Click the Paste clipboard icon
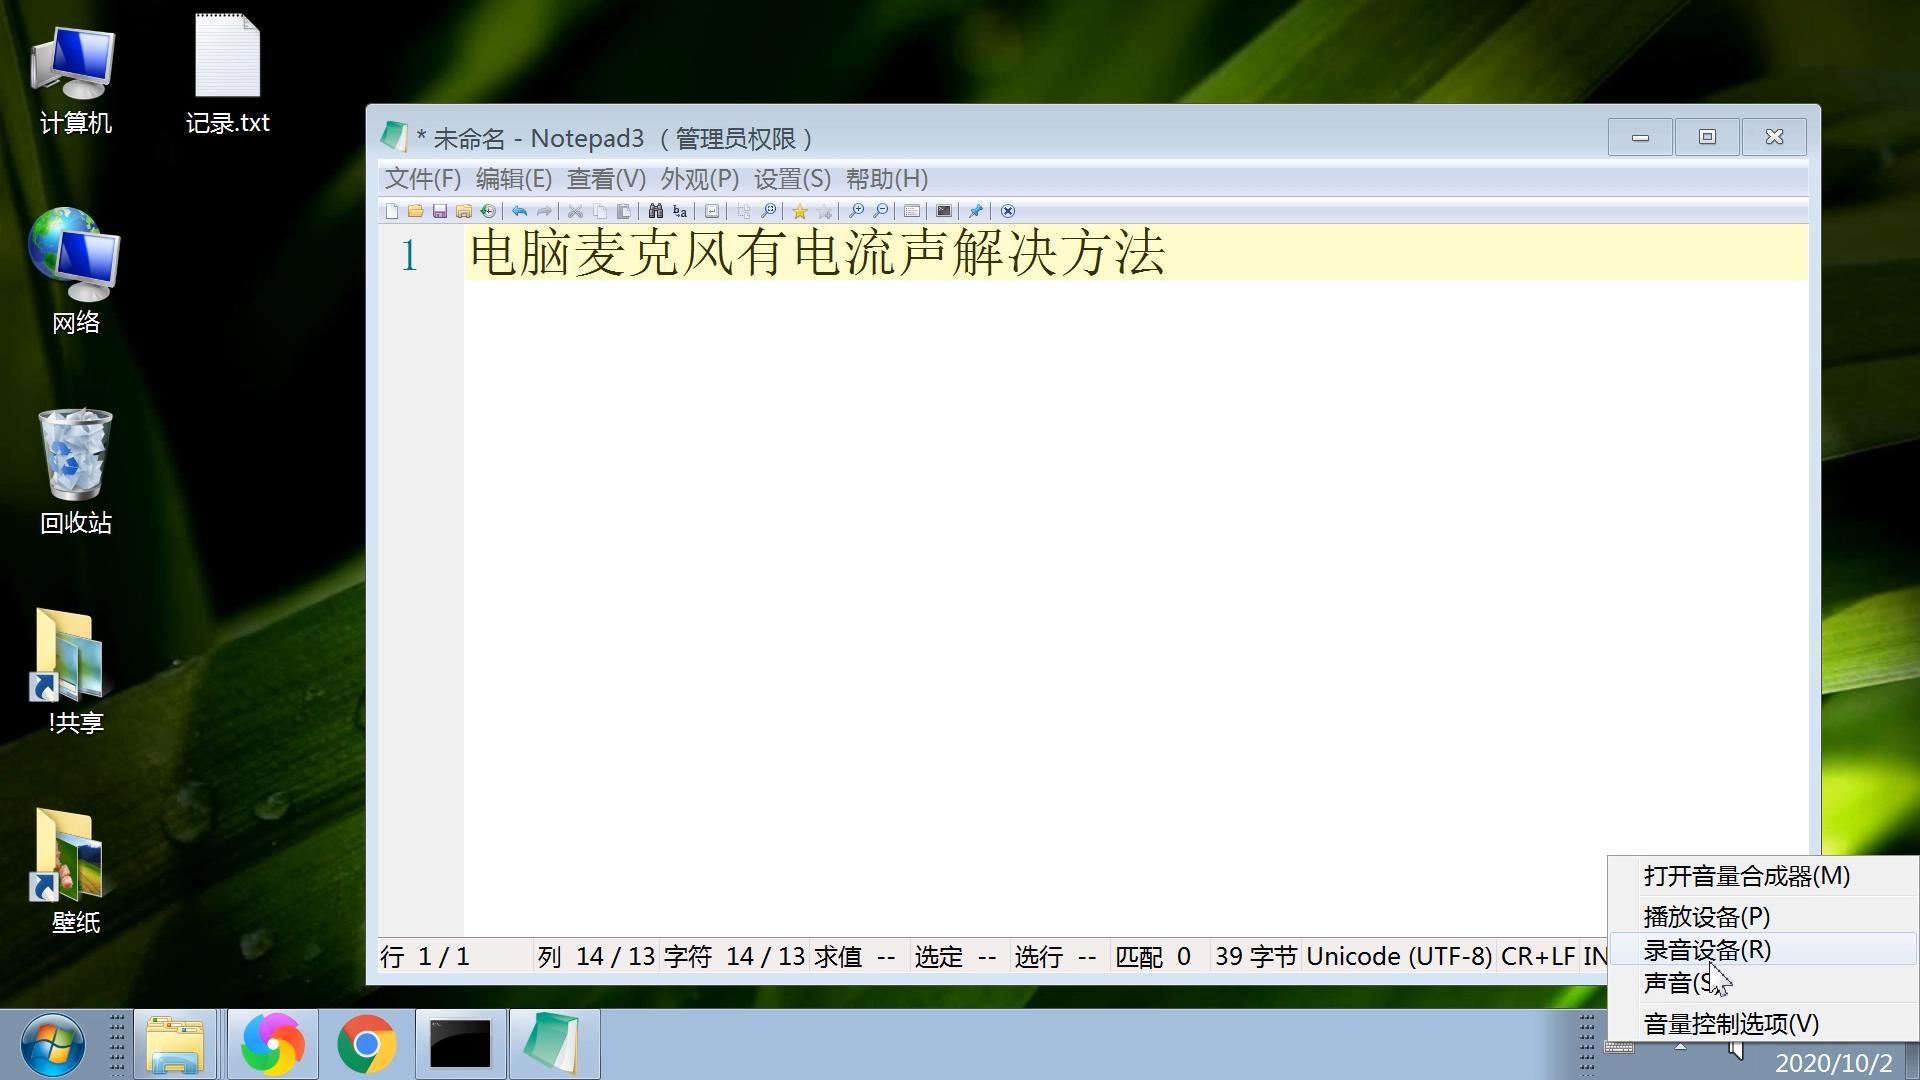This screenshot has width=1920, height=1080. point(623,211)
